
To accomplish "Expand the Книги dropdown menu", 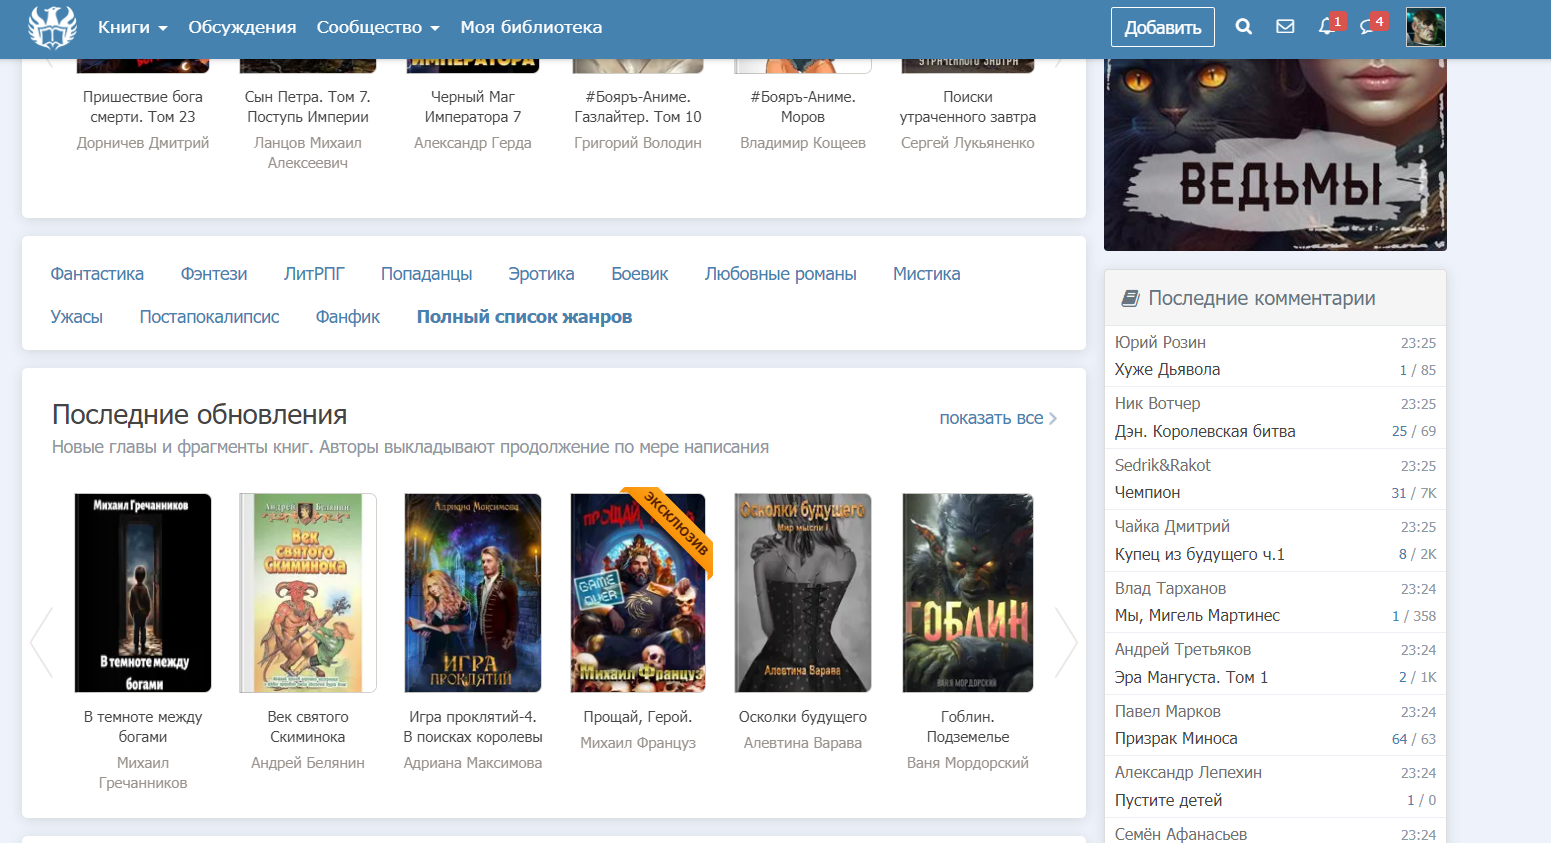I will click(x=133, y=27).
